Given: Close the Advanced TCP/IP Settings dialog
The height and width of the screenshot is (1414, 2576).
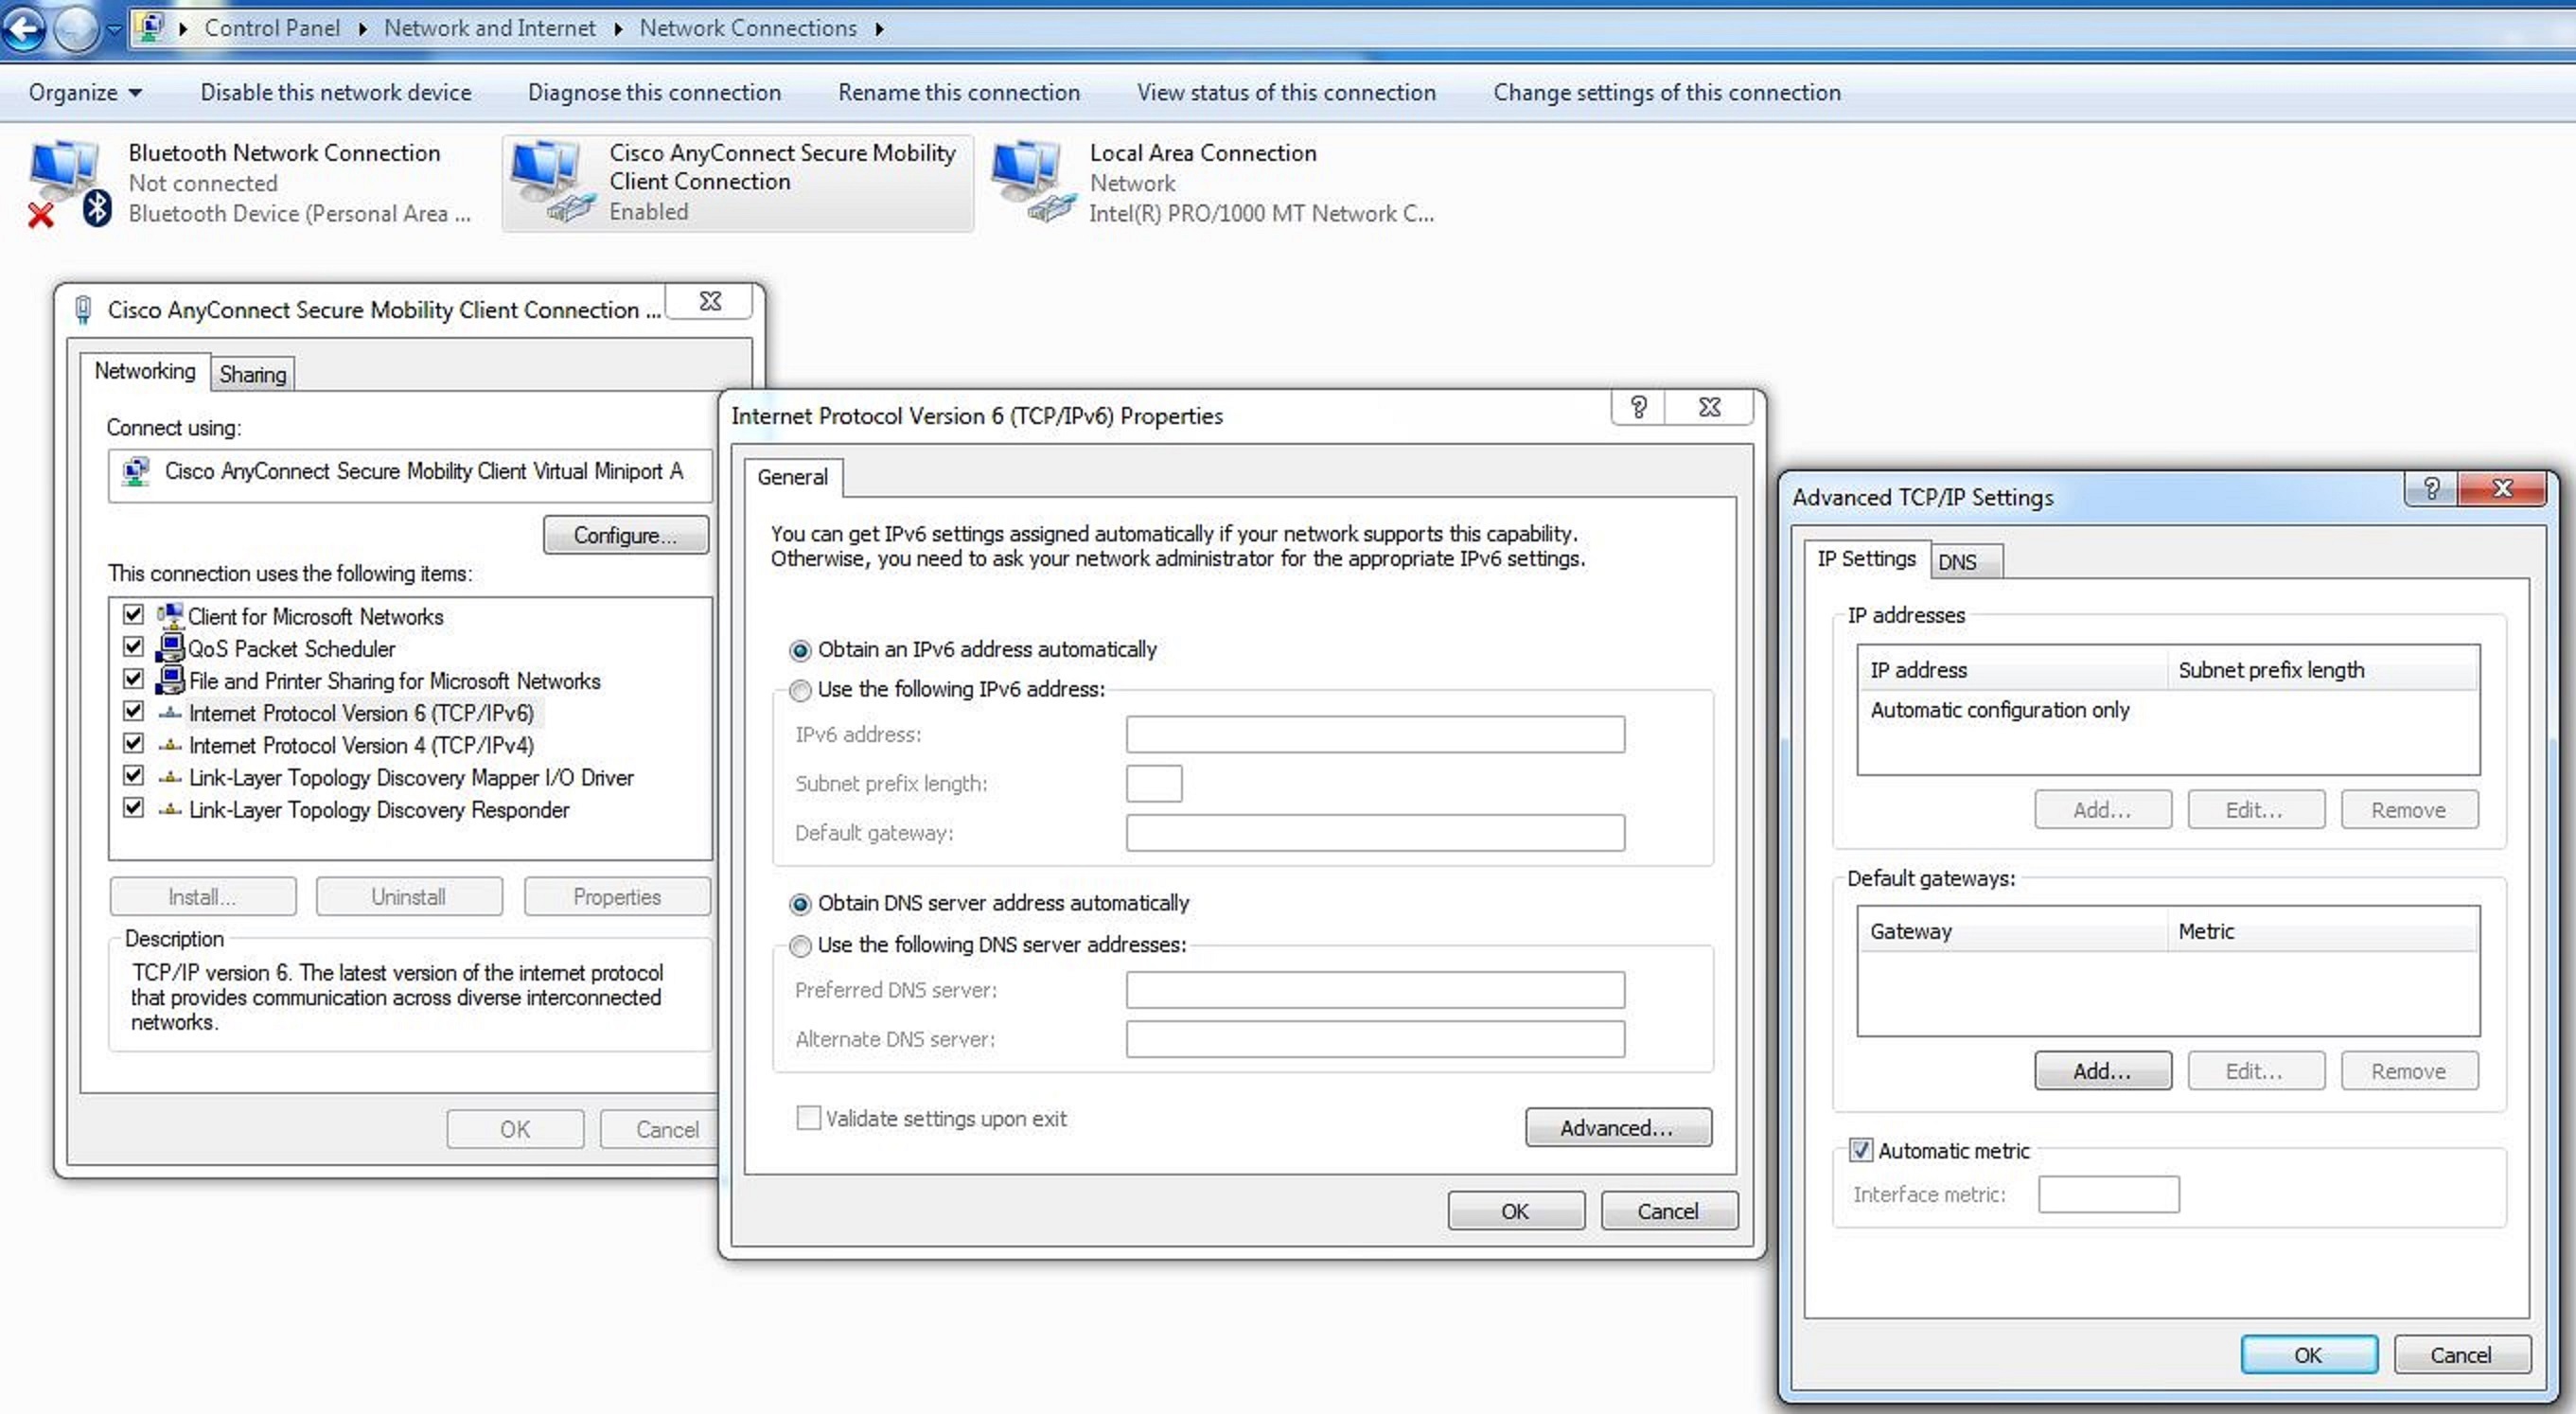Looking at the screenshot, I should pos(2502,488).
